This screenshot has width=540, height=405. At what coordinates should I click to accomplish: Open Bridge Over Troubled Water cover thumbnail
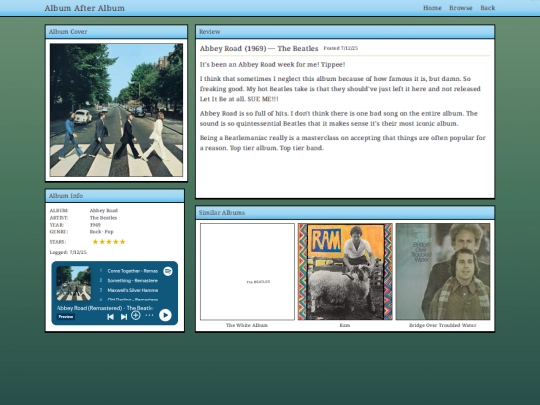click(443, 272)
